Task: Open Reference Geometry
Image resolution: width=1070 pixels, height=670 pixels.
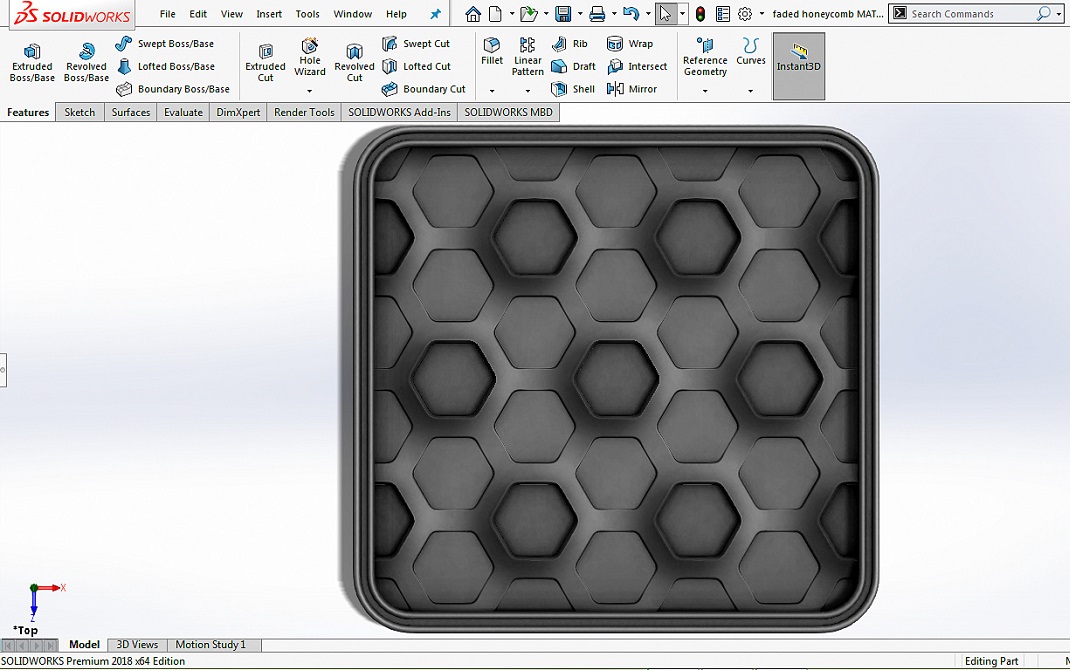Action: pos(705,57)
